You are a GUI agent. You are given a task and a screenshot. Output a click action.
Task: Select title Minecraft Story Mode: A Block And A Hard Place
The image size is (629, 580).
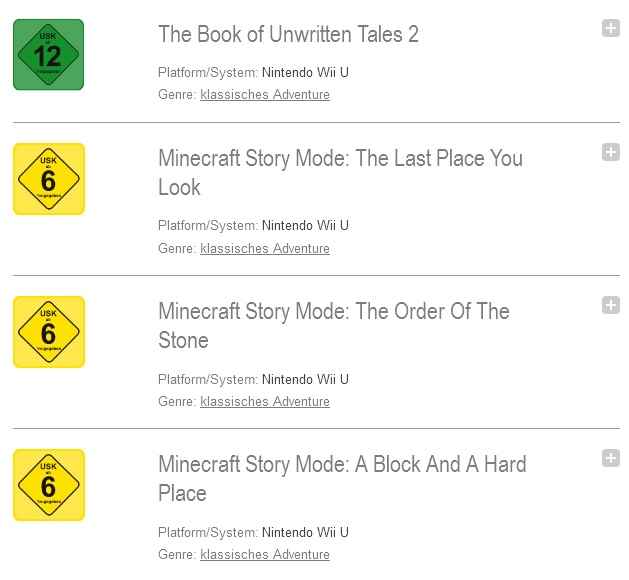[342, 479]
